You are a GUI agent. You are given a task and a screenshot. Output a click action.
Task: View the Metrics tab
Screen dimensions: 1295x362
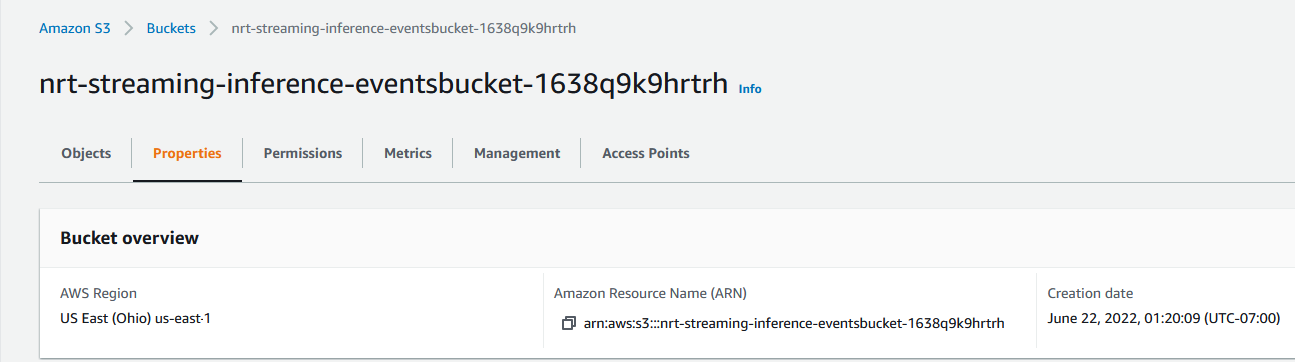coord(408,153)
